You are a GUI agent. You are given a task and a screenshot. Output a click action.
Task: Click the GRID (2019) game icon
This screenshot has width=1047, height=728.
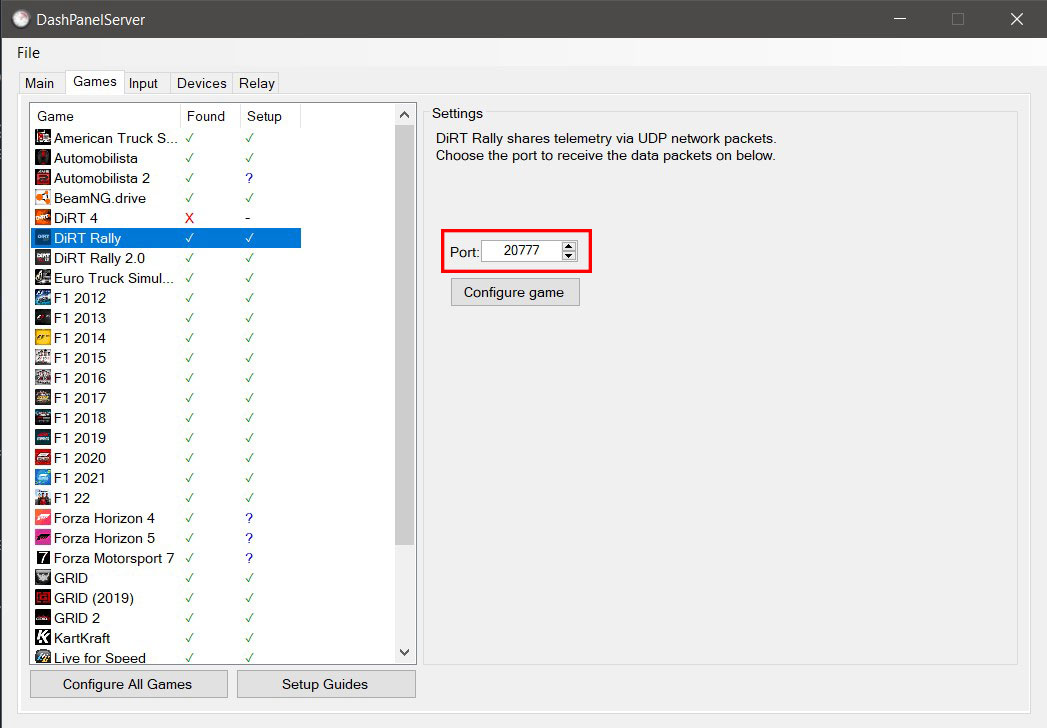coord(43,598)
